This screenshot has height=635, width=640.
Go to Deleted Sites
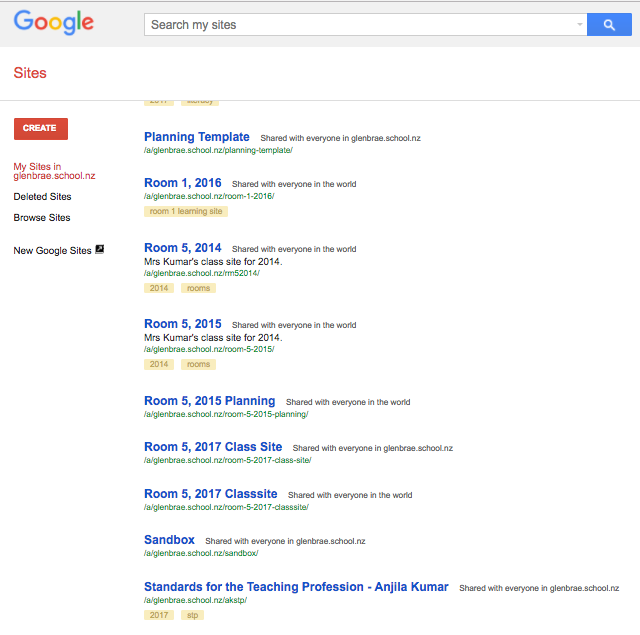pos(42,197)
